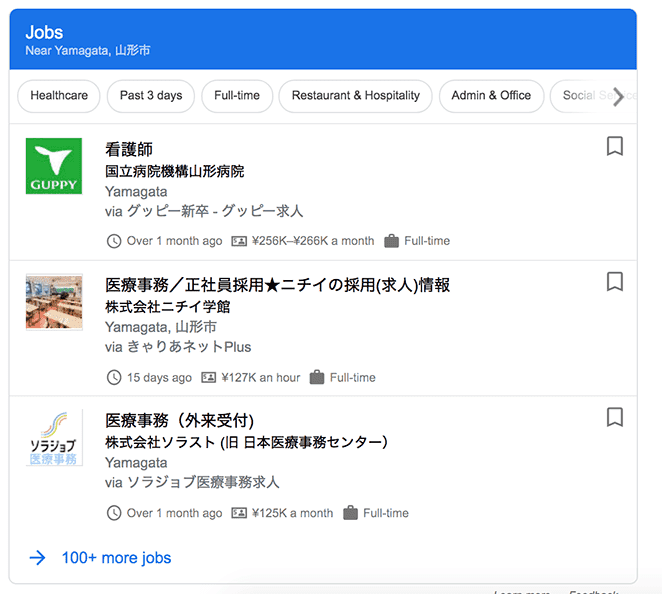
Task: Click source text via きゃりあネットPlus
Action: point(178,347)
